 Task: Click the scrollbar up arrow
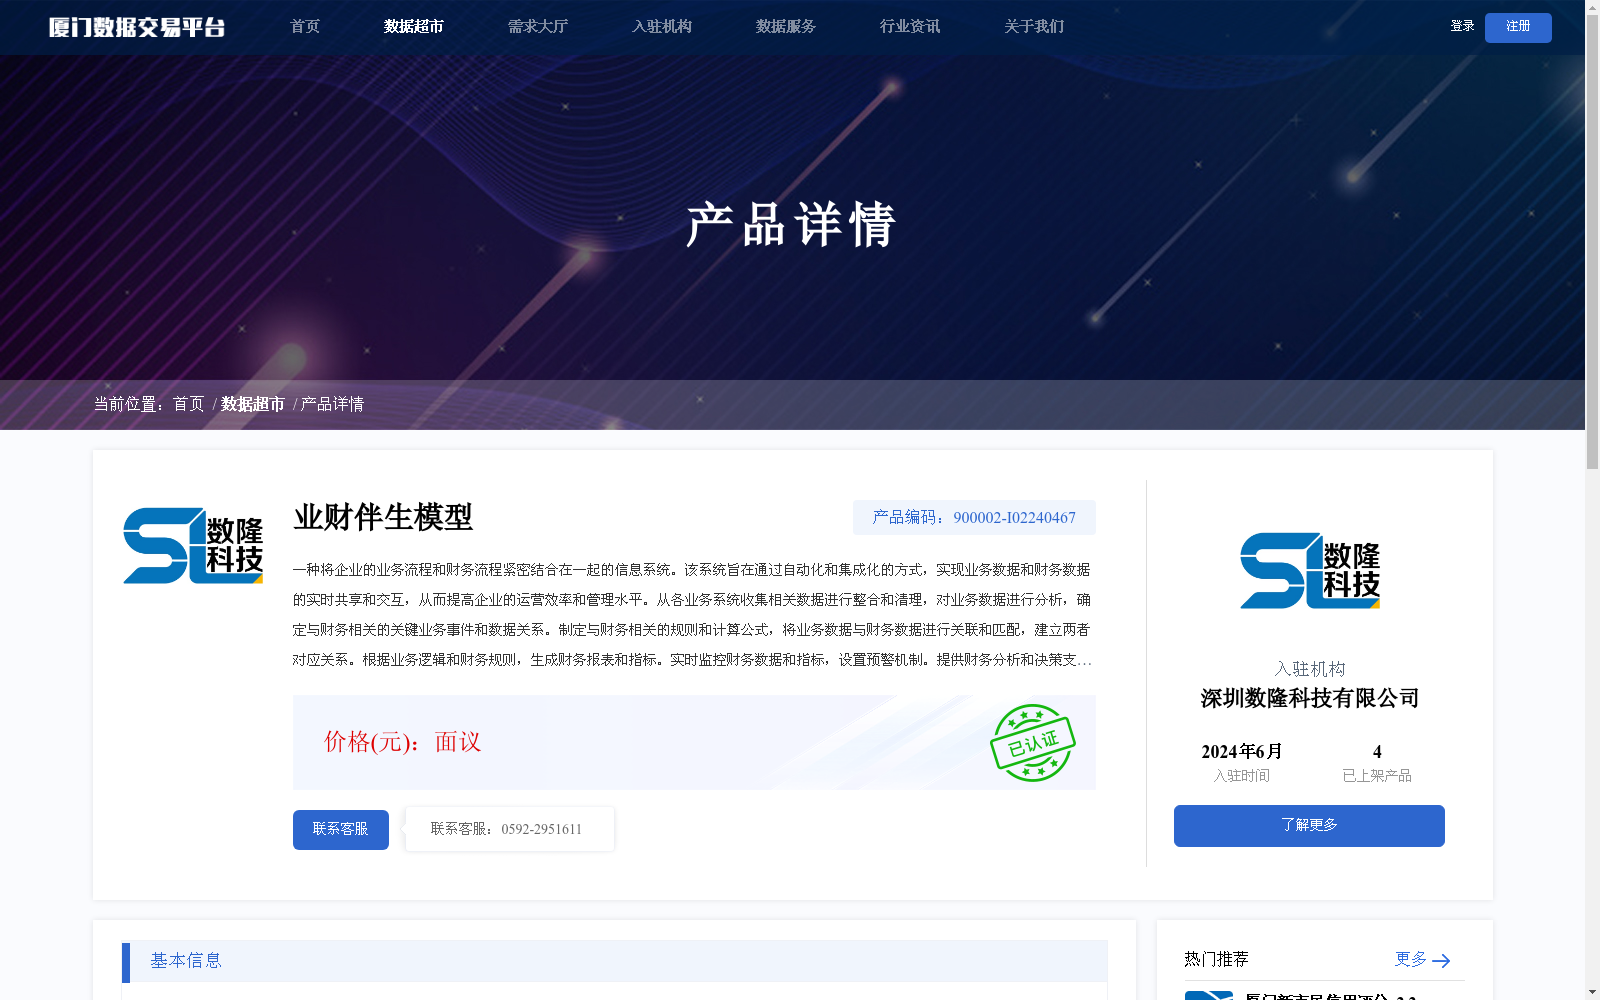(1592, 7)
